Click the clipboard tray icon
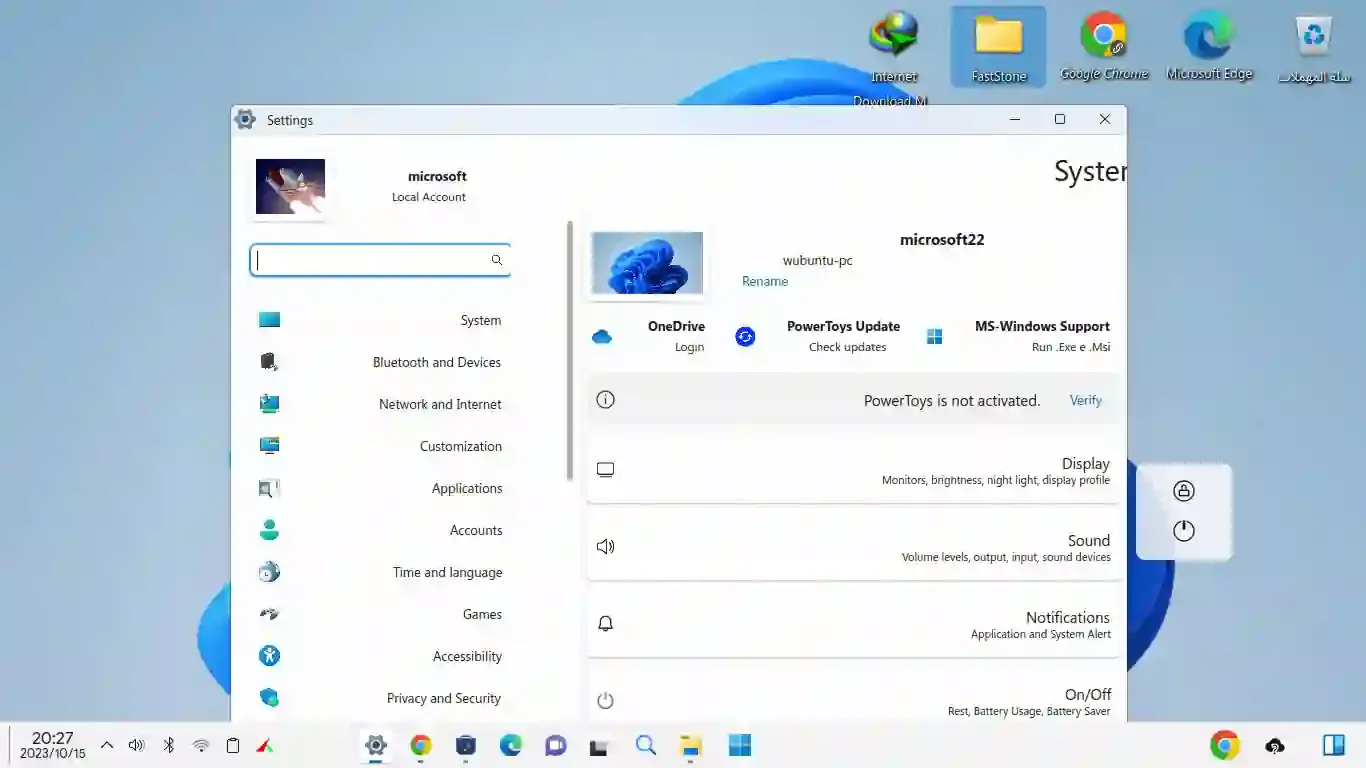The width and height of the screenshot is (1366, 768). [233, 745]
